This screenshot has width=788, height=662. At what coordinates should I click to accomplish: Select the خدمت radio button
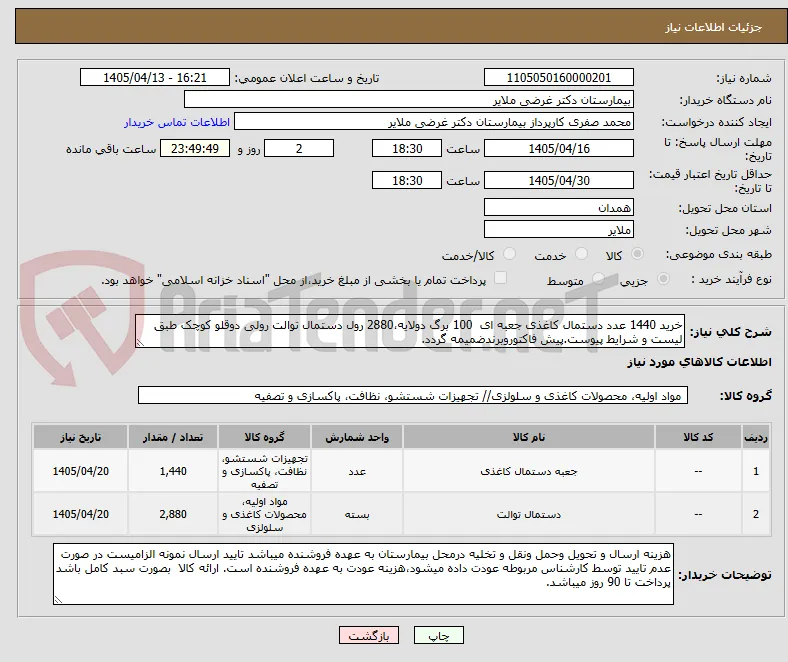click(581, 254)
